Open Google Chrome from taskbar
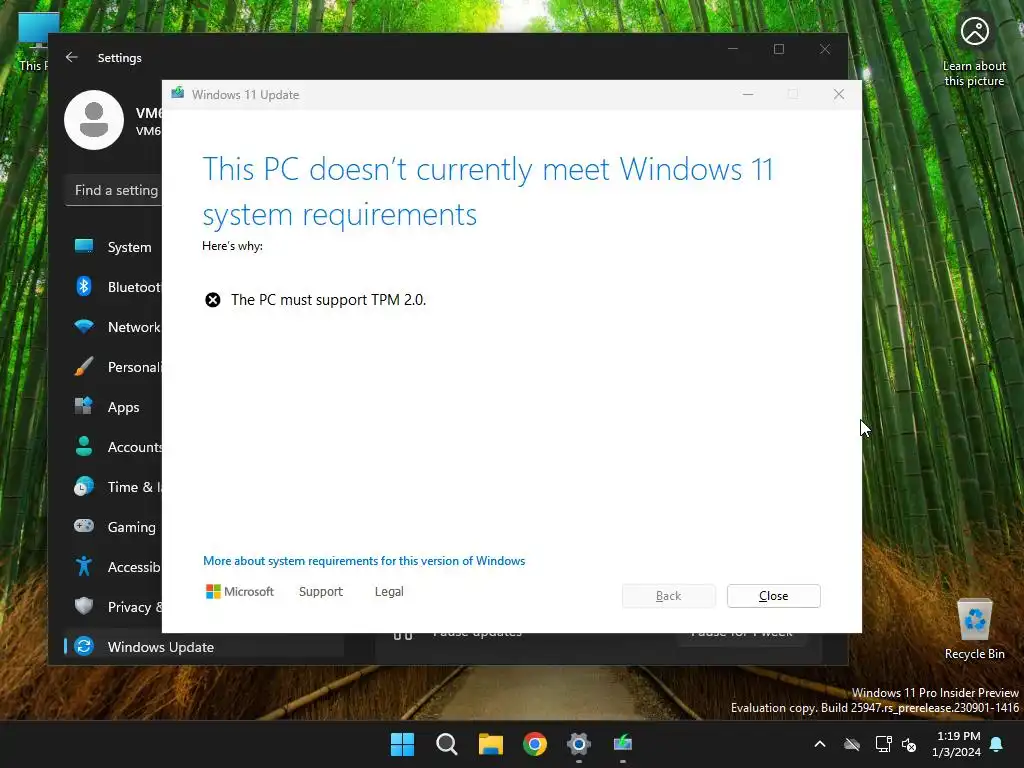The width and height of the screenshot is (1024, 768). [x=535, y=744]
